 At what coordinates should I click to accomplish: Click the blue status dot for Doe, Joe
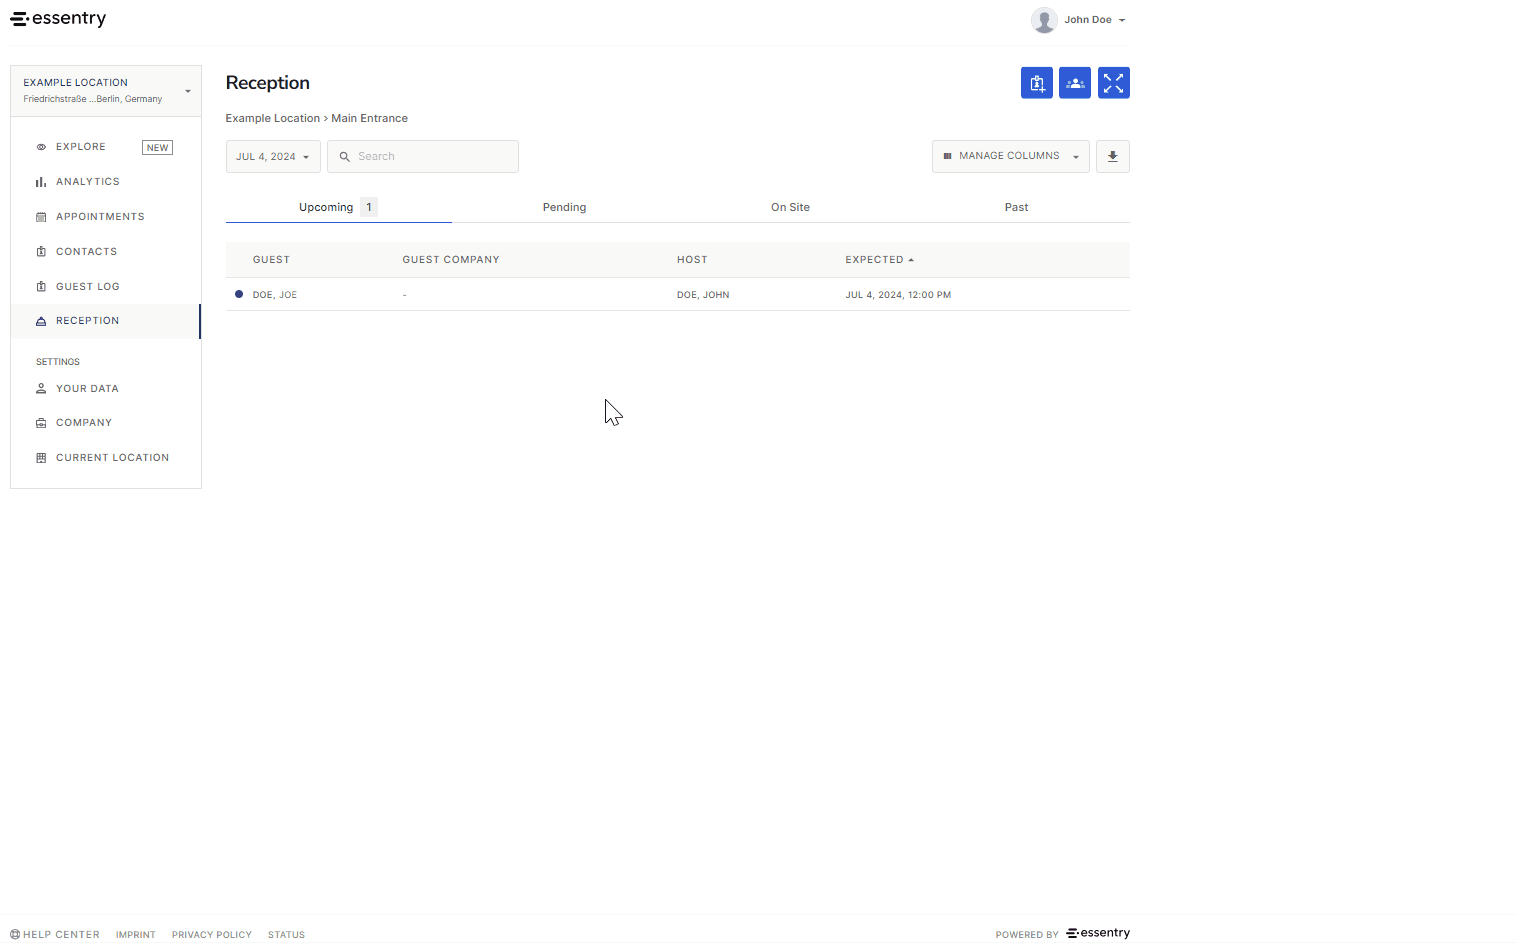coord(239,294)
